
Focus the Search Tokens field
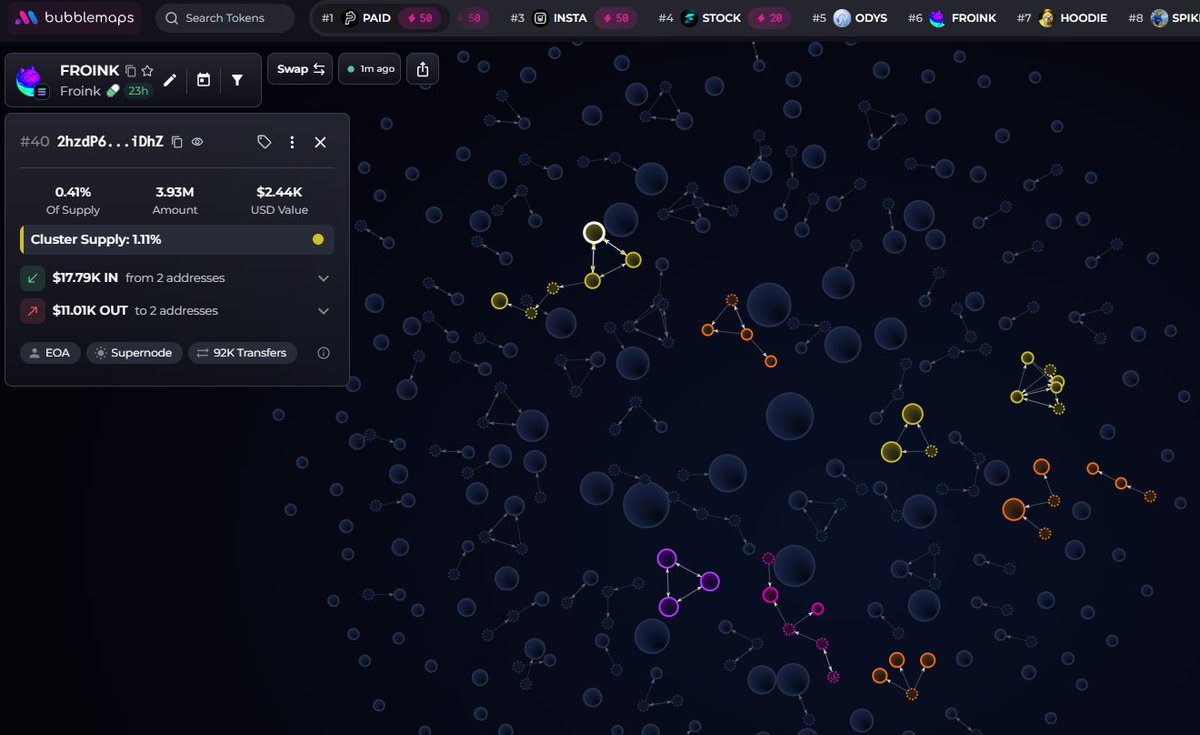[x=225, y=18]
